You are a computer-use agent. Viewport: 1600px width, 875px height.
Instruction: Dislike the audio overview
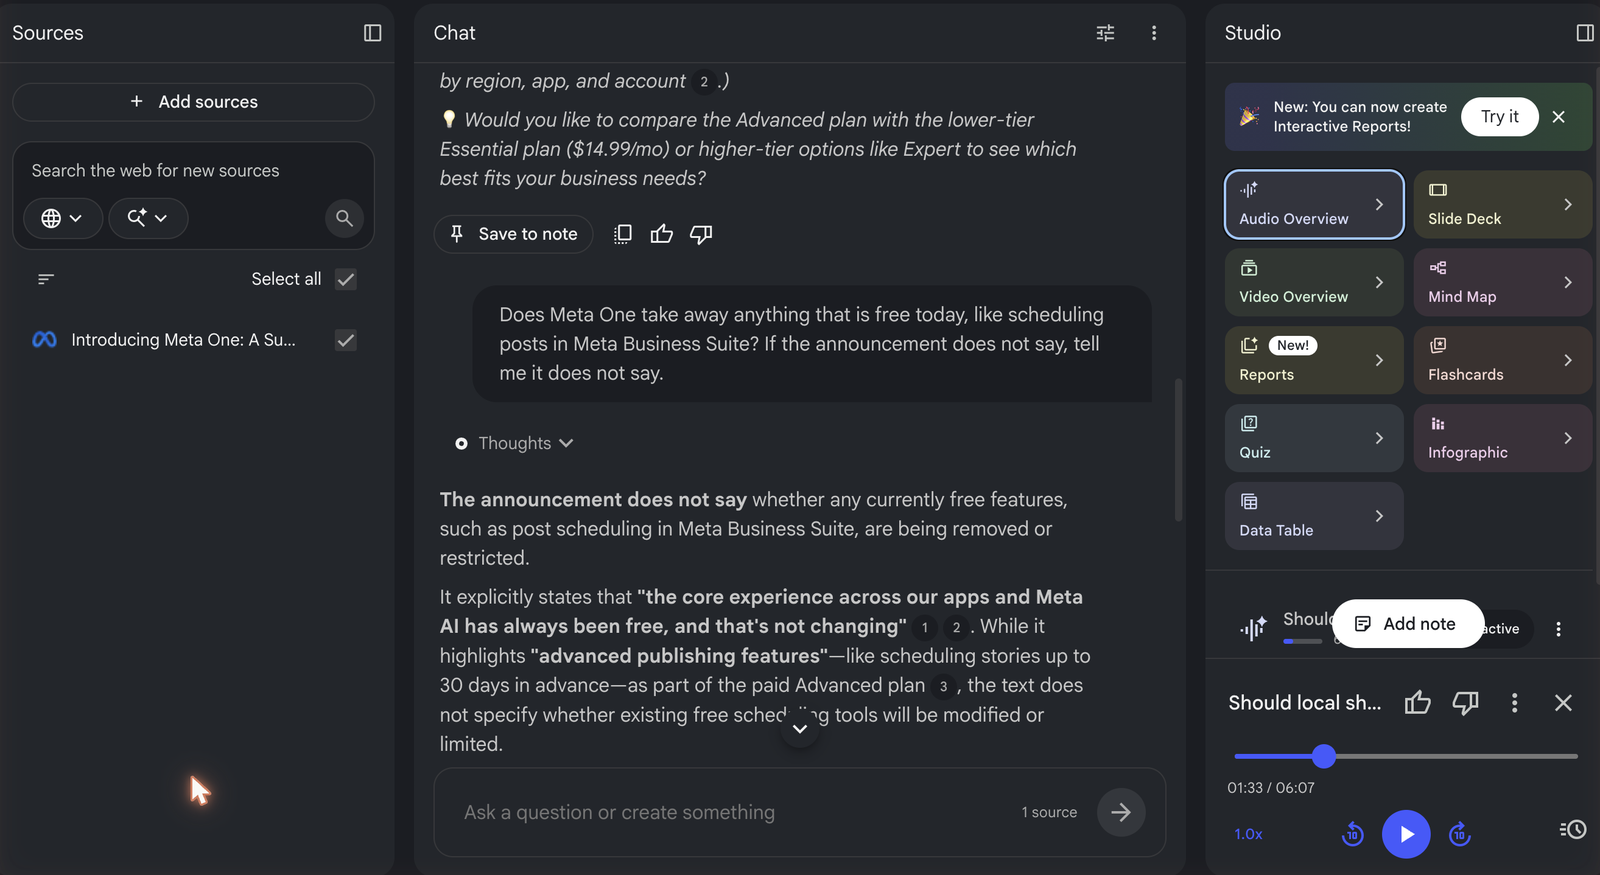tap(1465, 703)
